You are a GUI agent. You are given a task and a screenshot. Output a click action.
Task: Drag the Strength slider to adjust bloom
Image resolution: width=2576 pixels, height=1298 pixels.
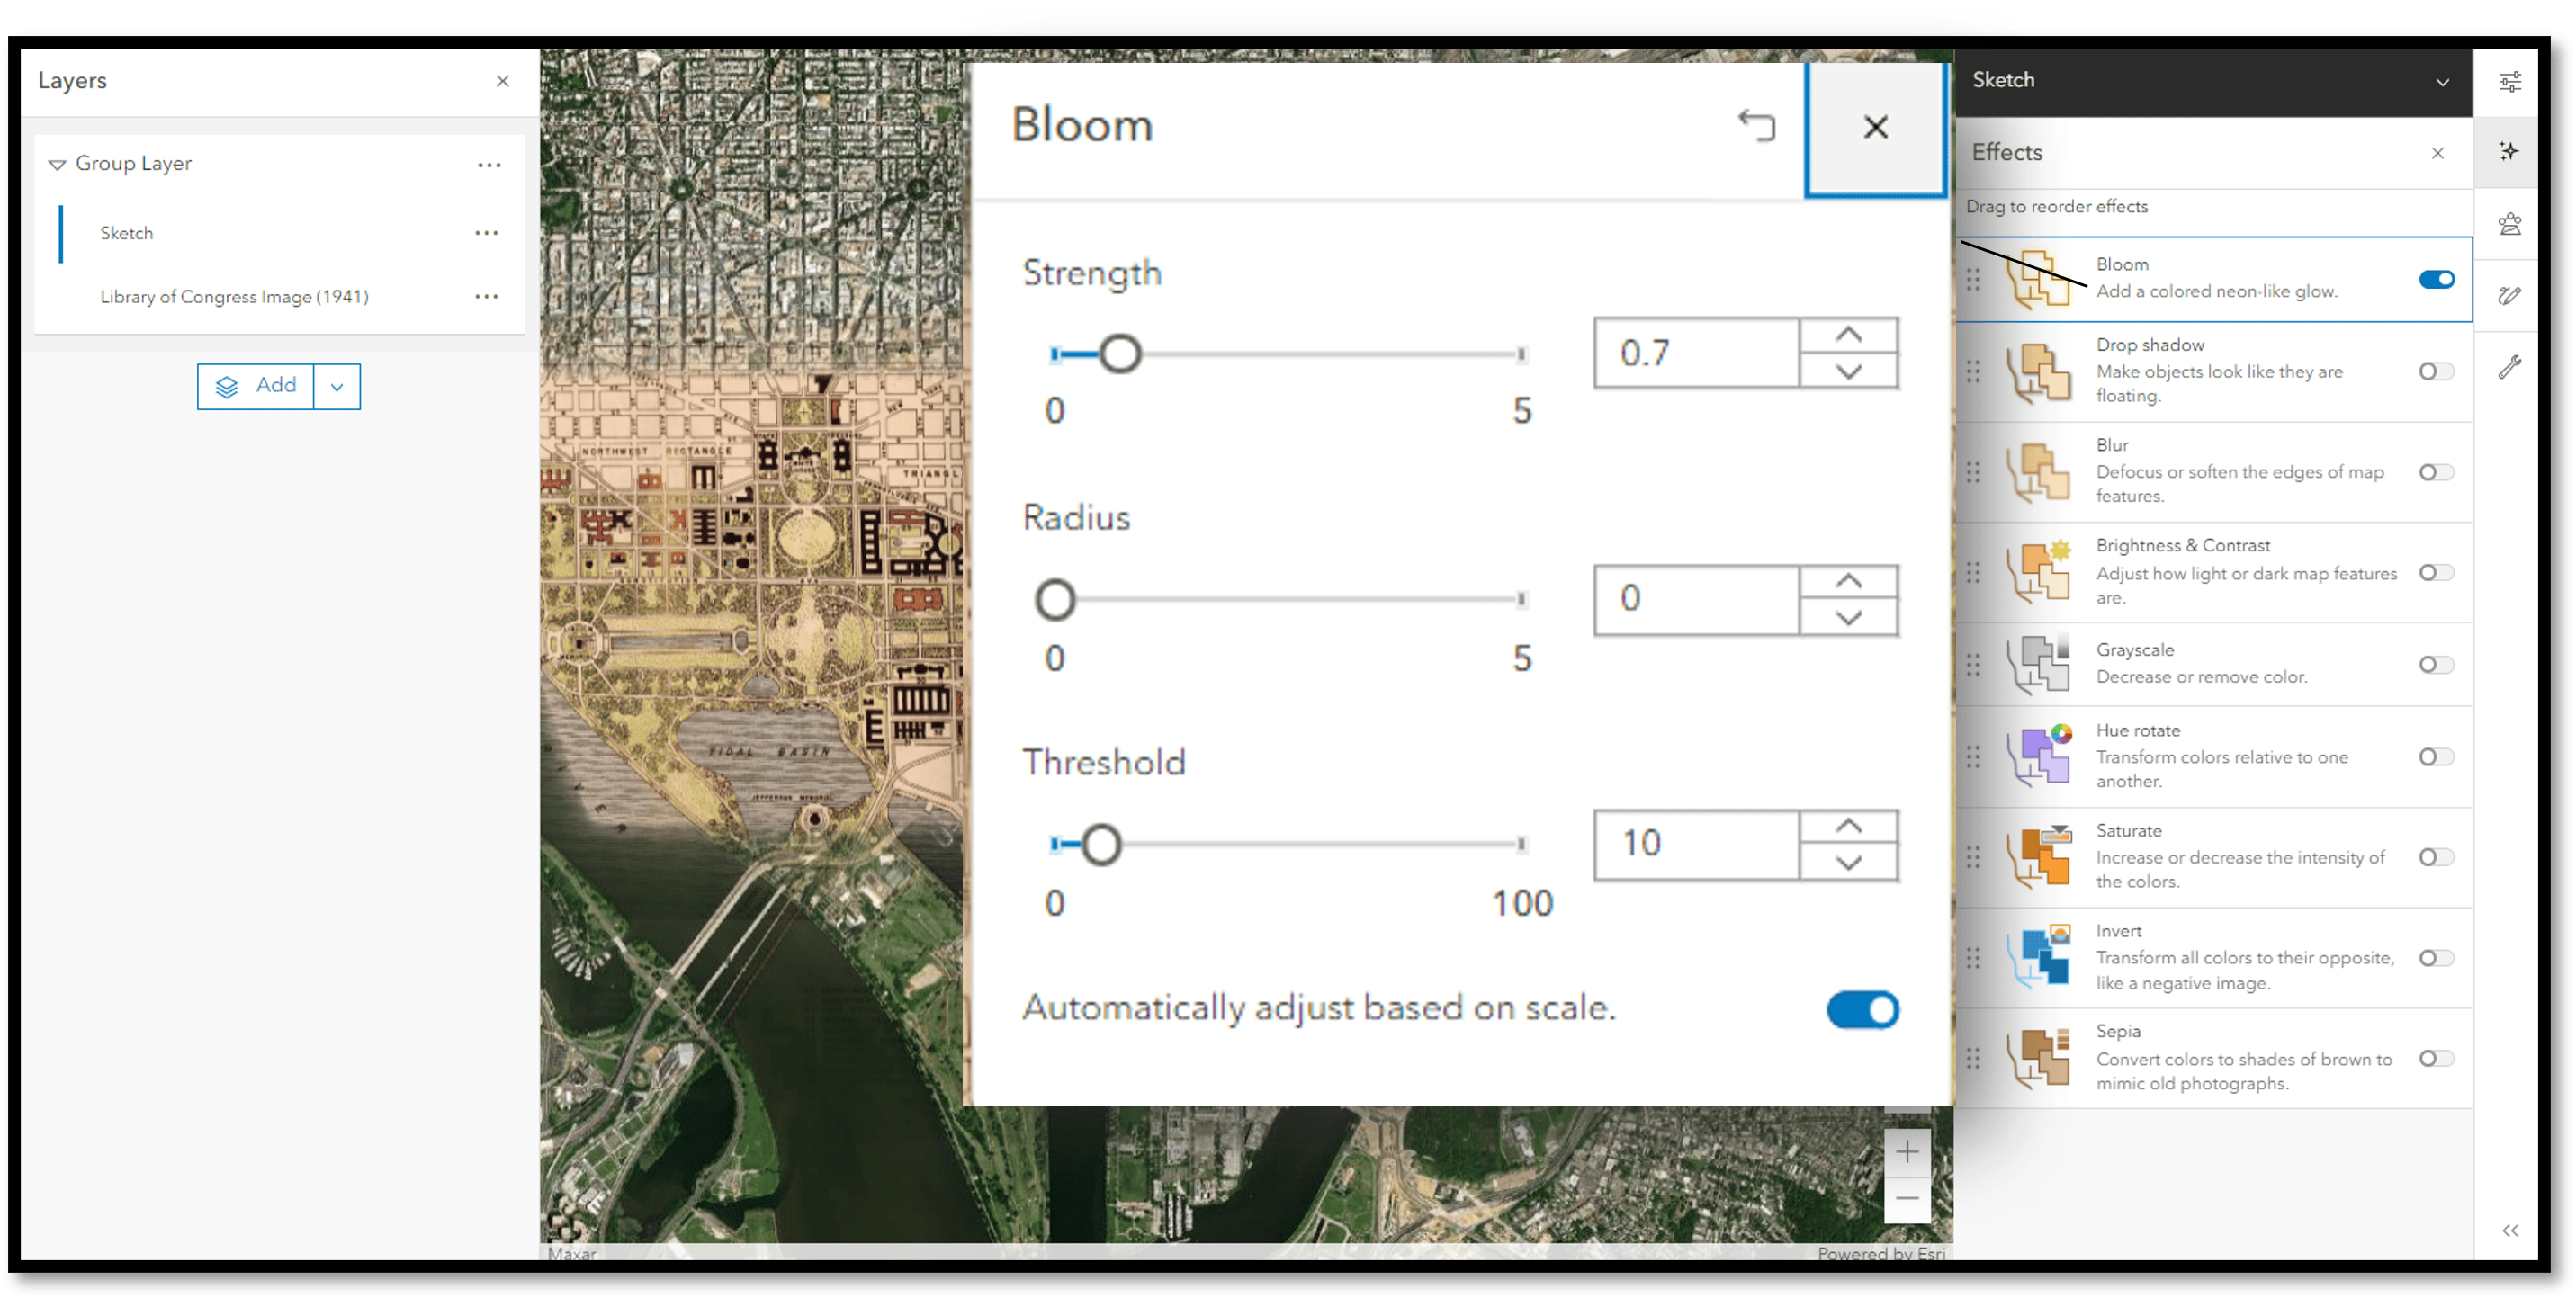coord(1116,353)
